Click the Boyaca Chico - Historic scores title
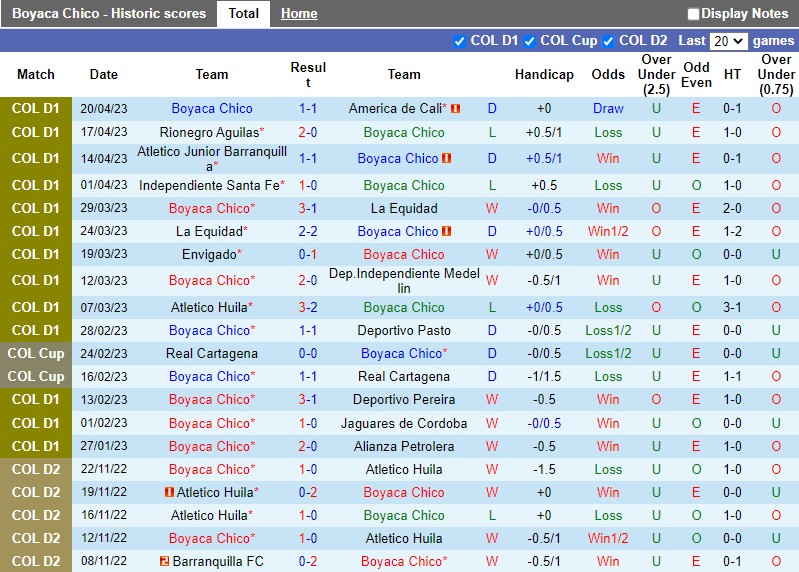The width and height of the screenshot is (799, 572). 109,14
